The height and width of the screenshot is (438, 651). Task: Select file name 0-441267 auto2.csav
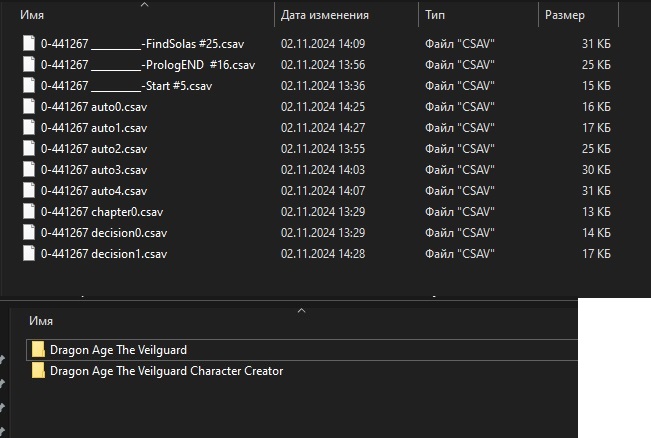(x=94, y=149)
